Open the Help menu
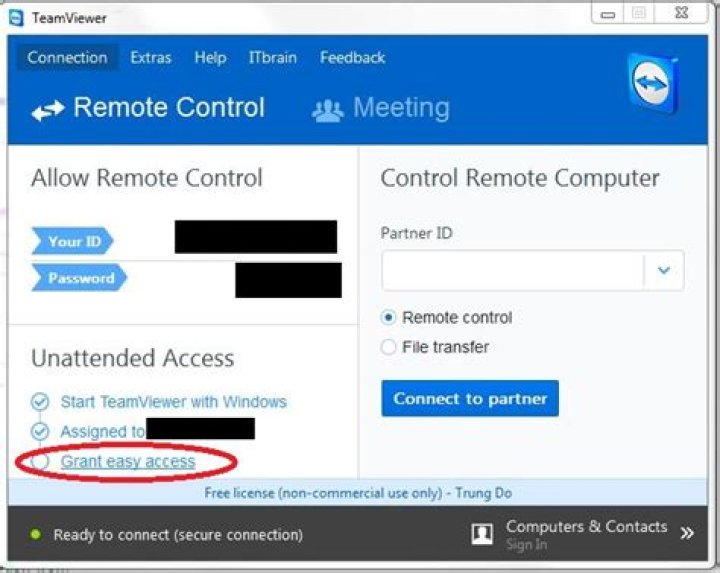Screen dimensions: 720x573 point(210,58)
